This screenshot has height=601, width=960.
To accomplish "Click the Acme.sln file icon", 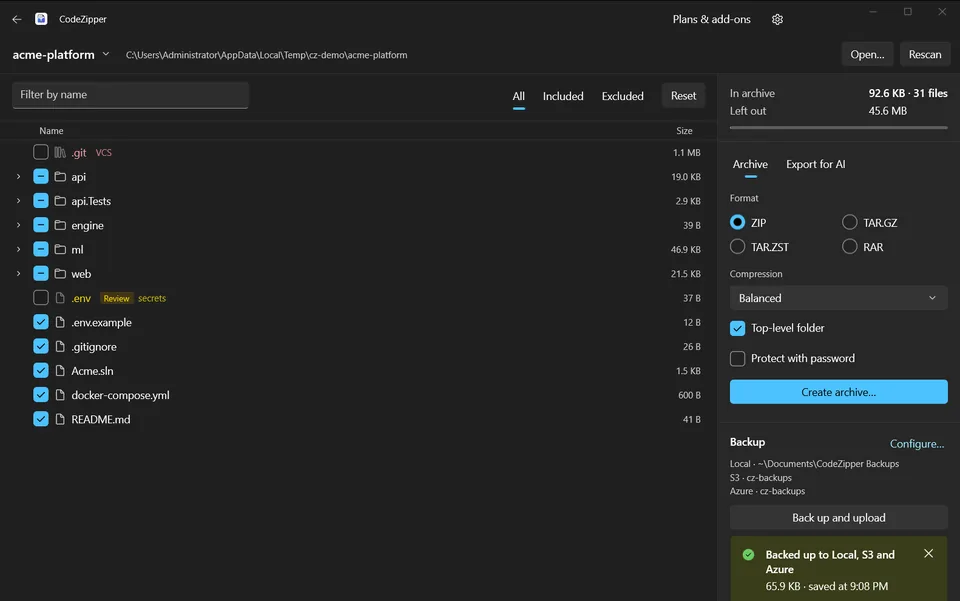I will pos(60,371).
